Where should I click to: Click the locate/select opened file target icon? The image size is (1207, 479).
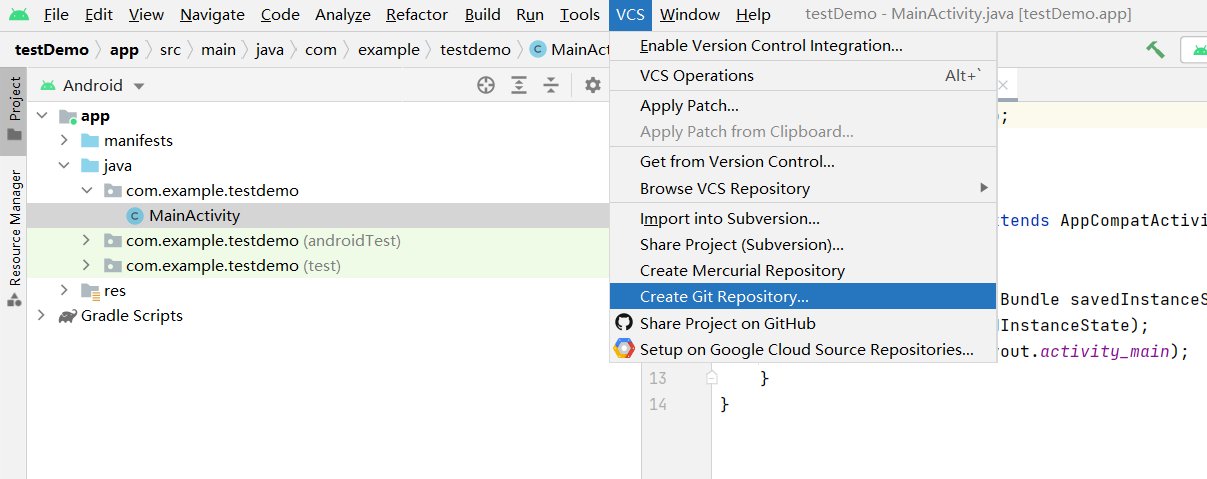pos(486,85)
